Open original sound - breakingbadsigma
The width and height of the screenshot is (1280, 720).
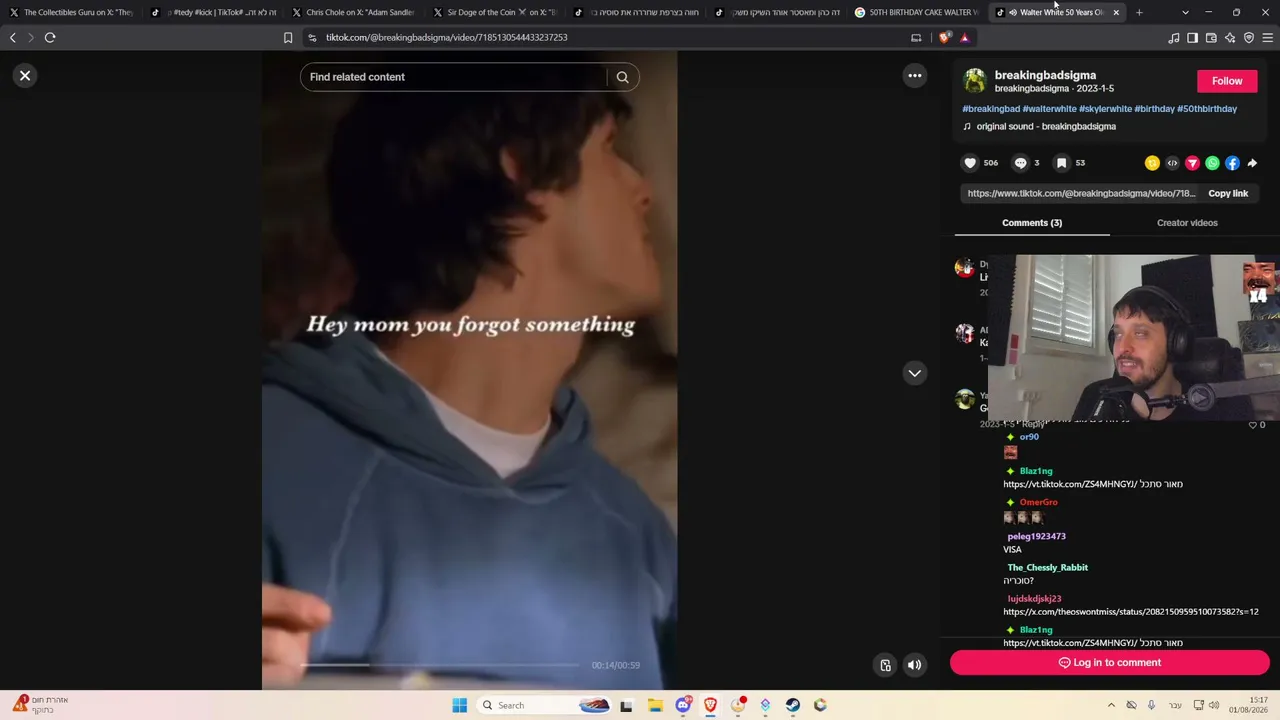pyautogui.click(x=1046, y=127)
